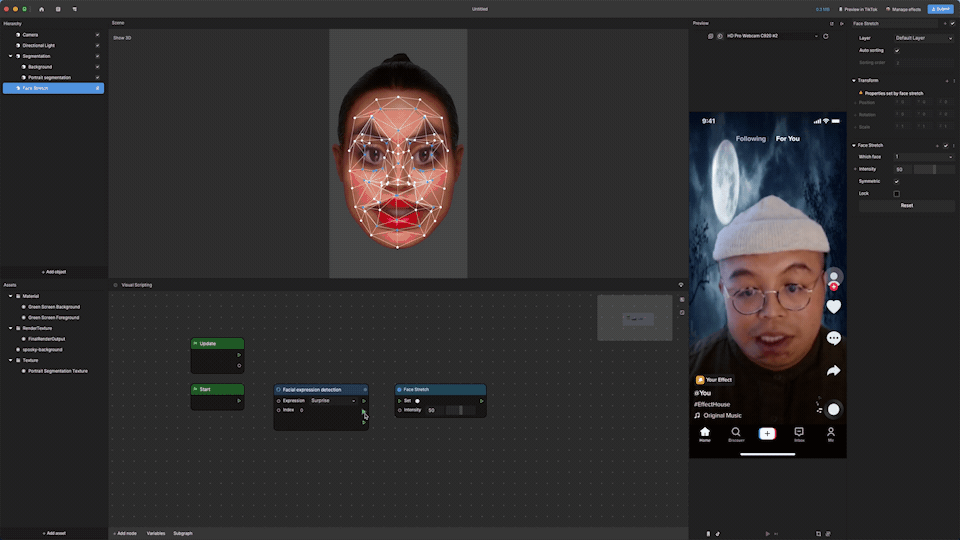Click the warning icon next to Properties notice
The height and width of the screenshot is (540, 960).
(860, 93)
